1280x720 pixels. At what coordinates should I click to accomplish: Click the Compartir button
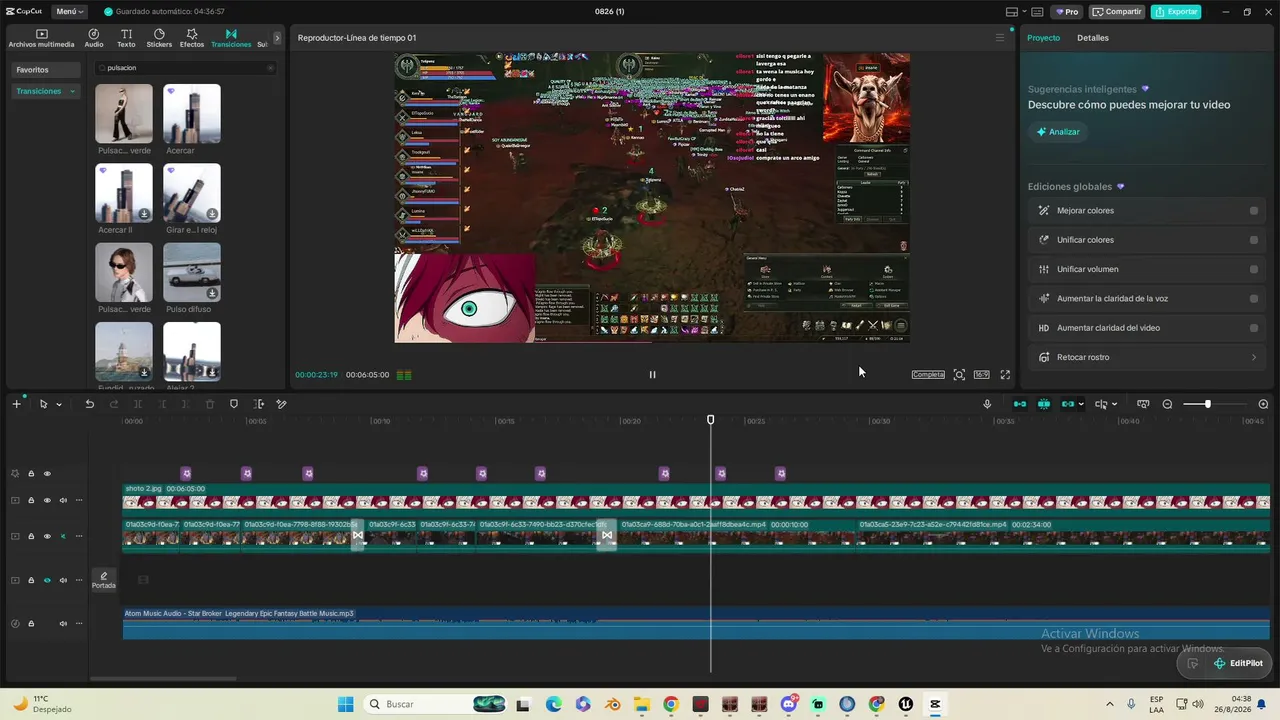(1117, 12)
